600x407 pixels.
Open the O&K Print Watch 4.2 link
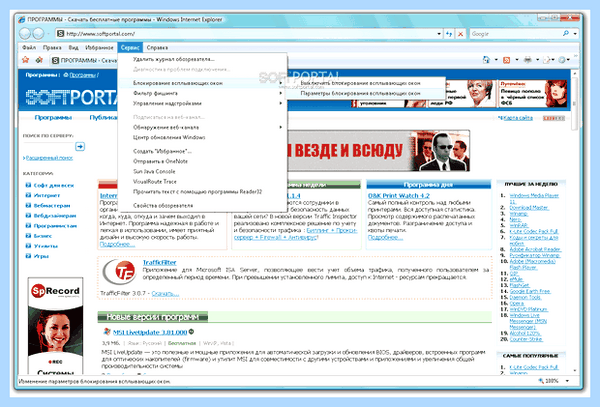click(399, 195)
